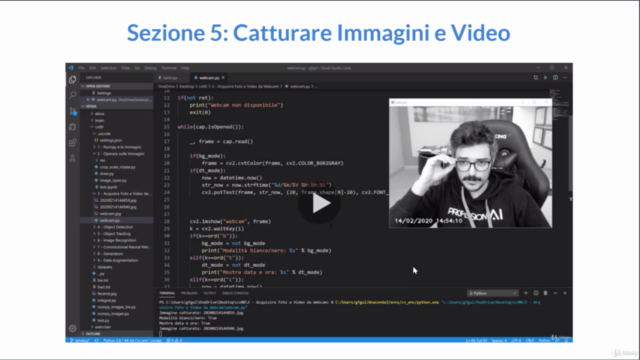
Task: Open the Go menu
Action: 137,68
